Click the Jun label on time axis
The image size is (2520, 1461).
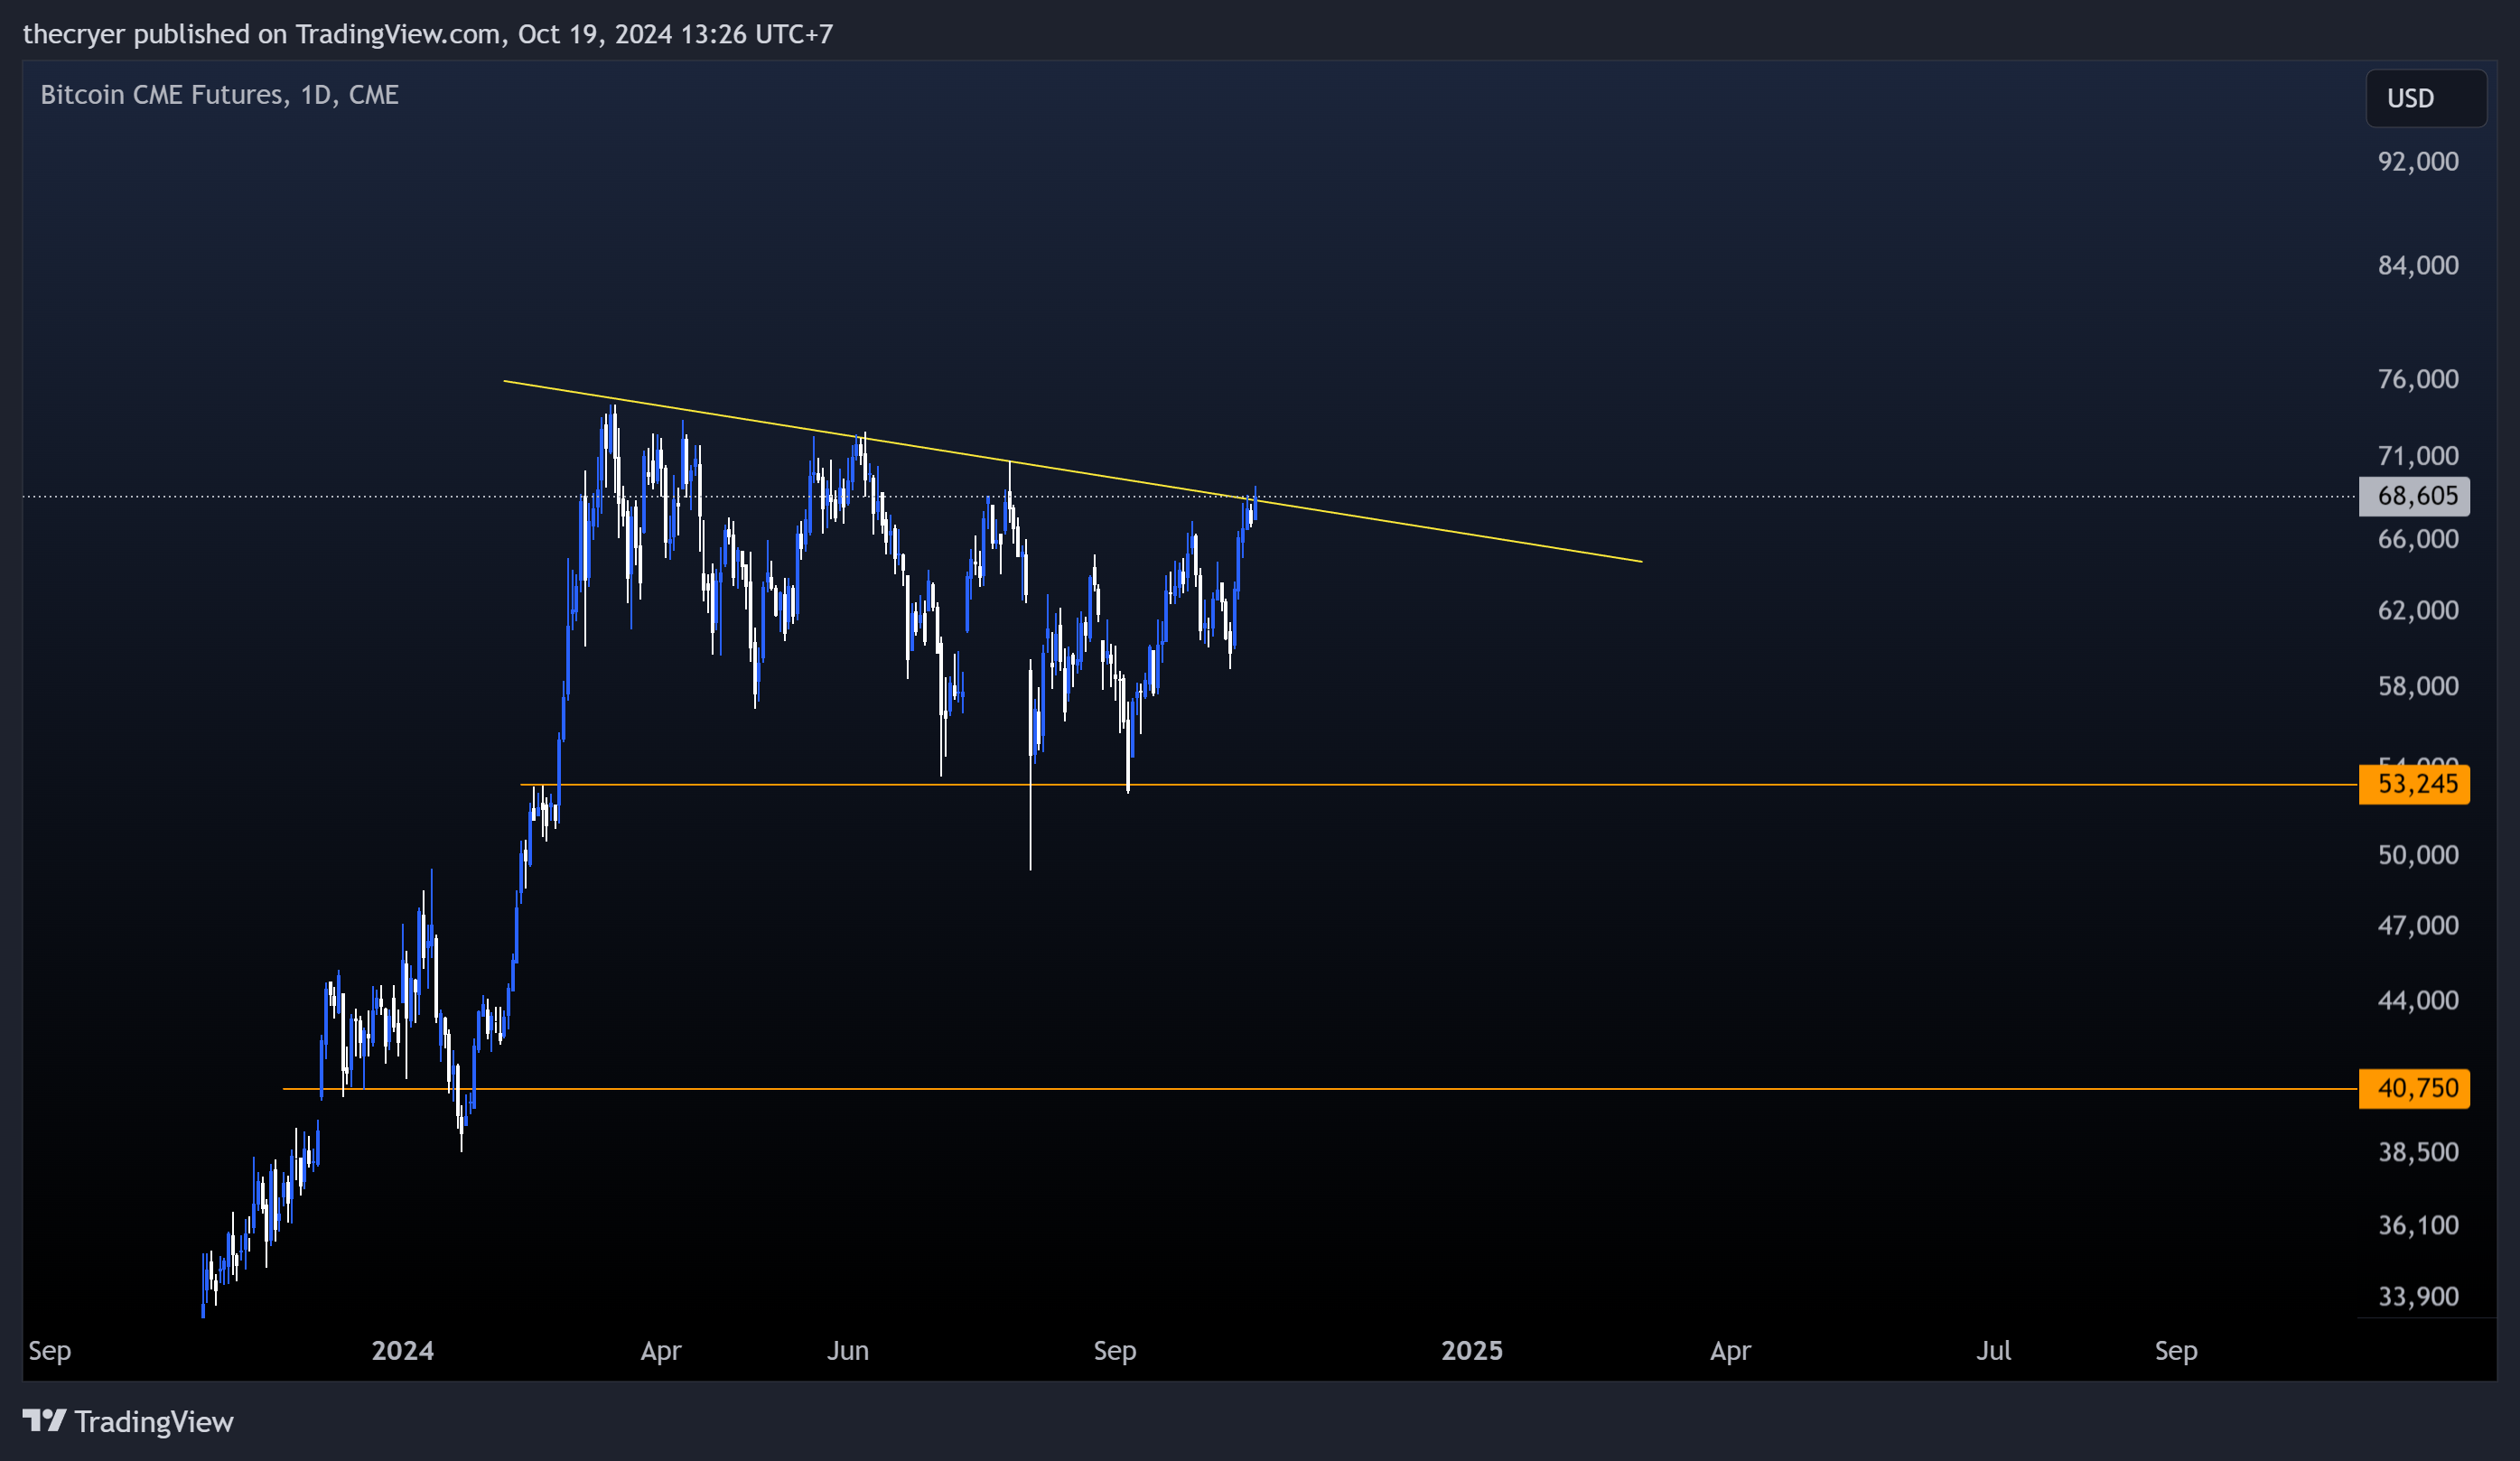[x=848, y=1351]
